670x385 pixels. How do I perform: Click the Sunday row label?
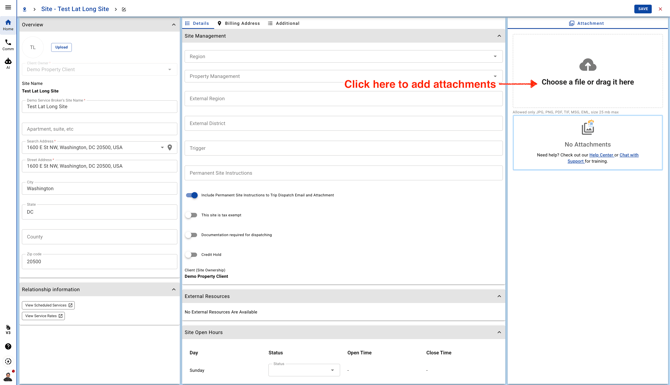click(x=197, y=370)
